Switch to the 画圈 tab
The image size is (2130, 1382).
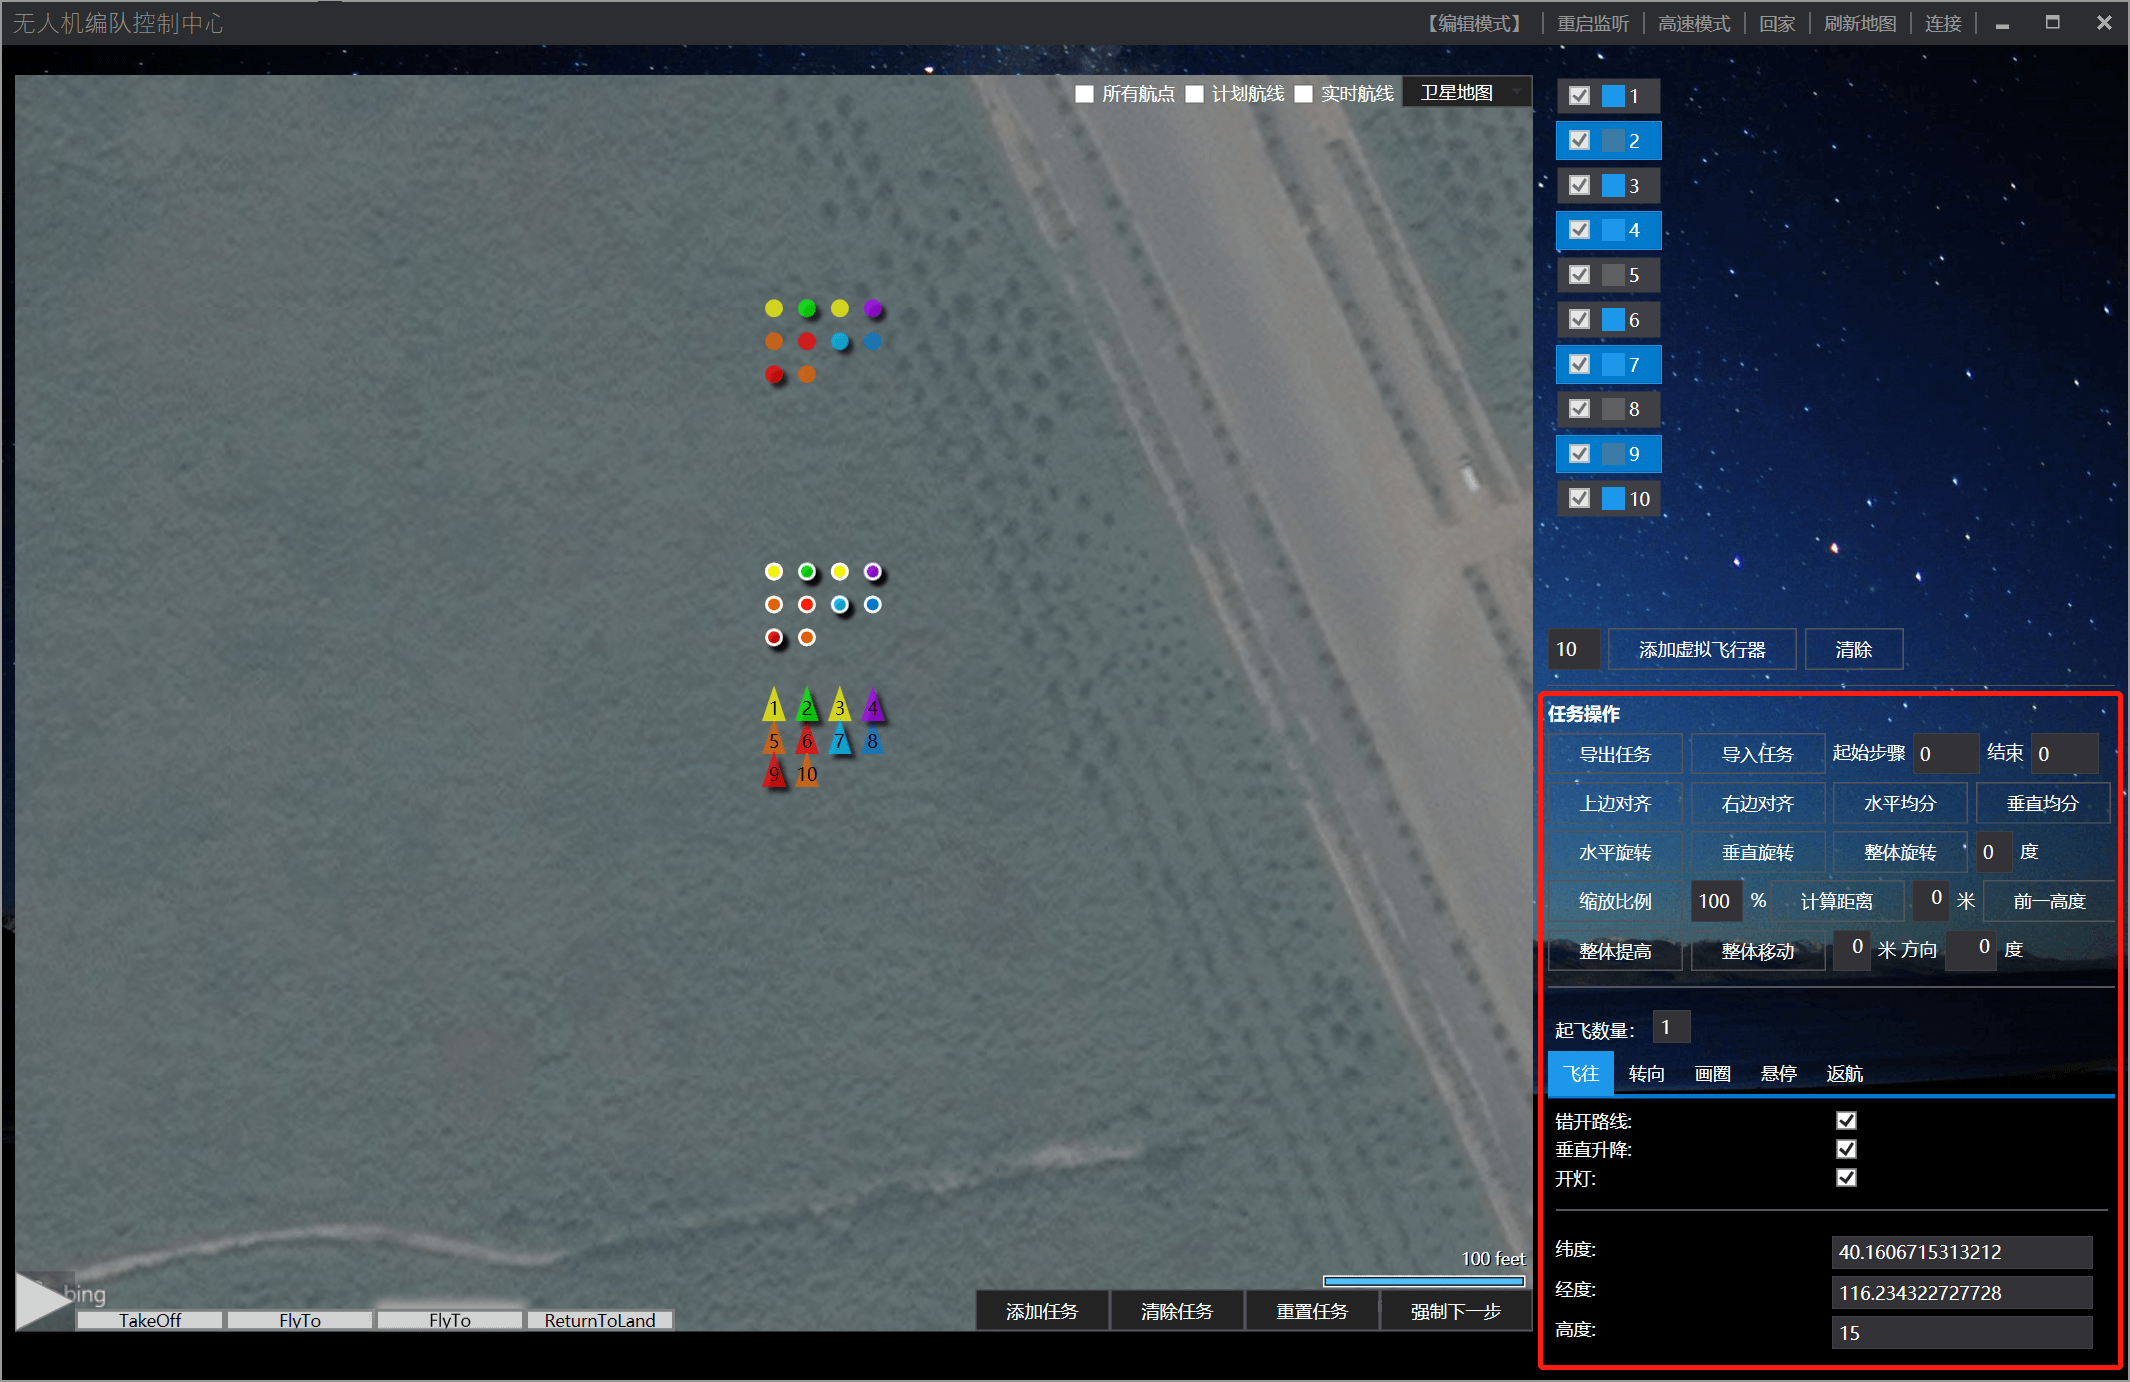click(1712, 1073)
